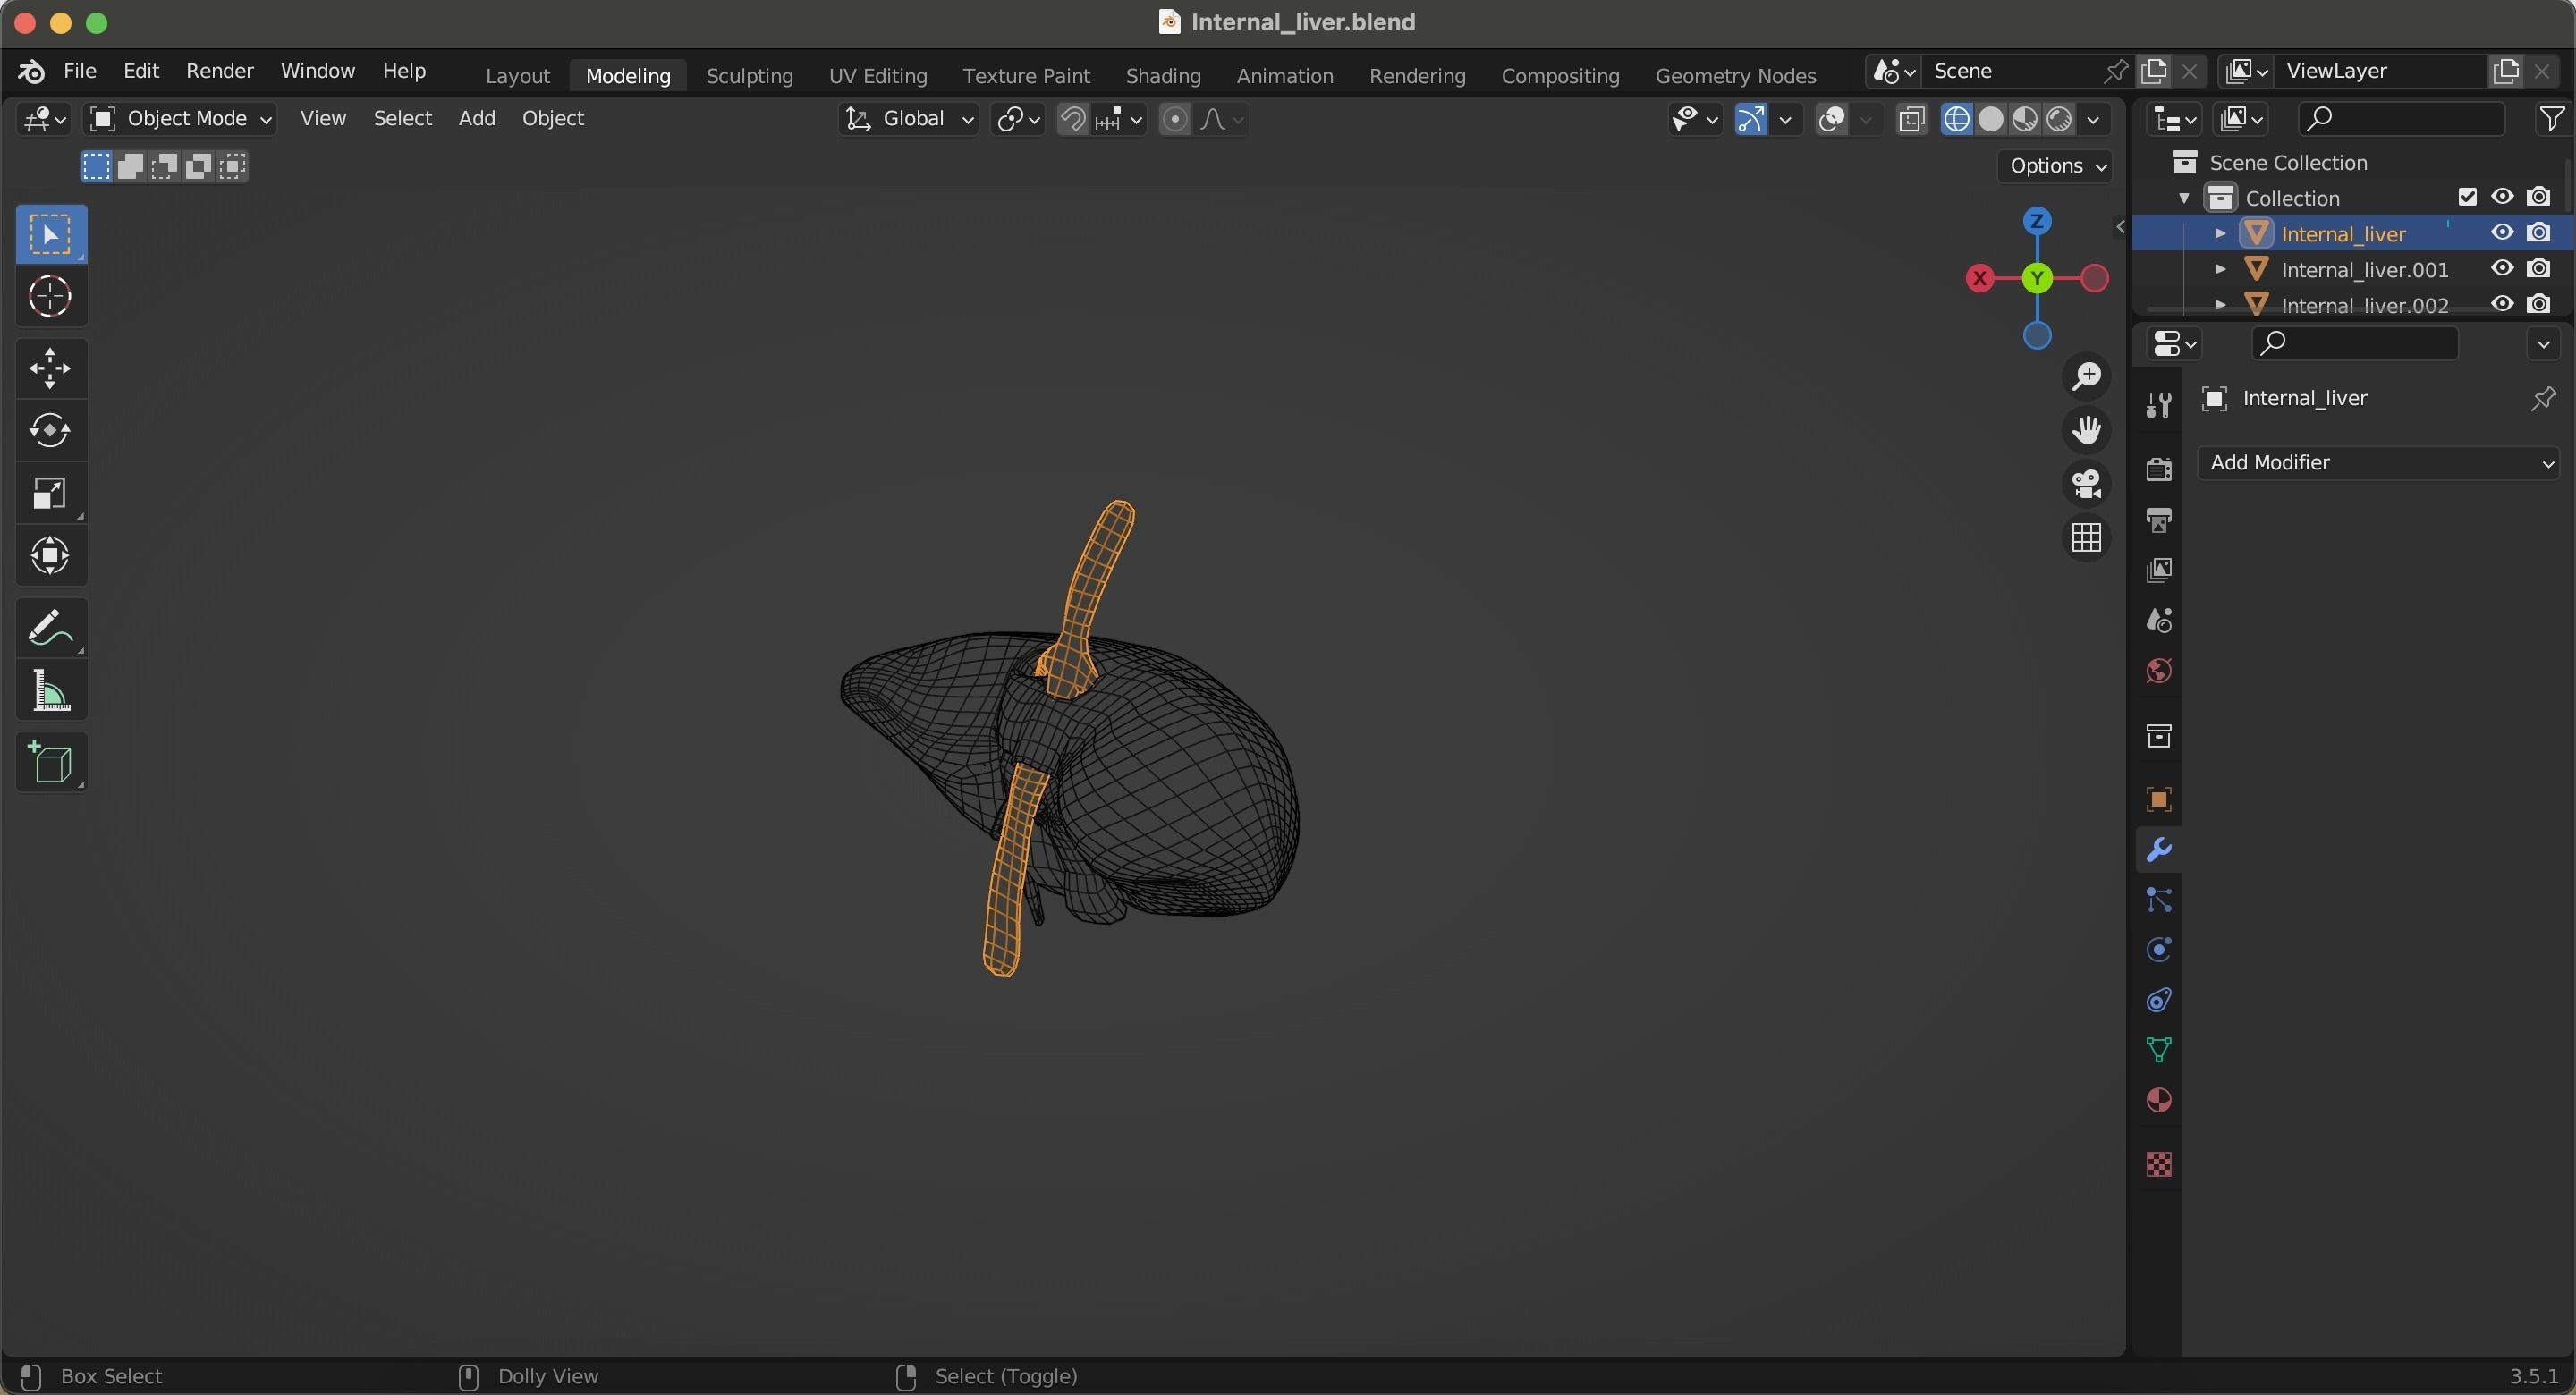Select the Select Box tool

point(51,235)
